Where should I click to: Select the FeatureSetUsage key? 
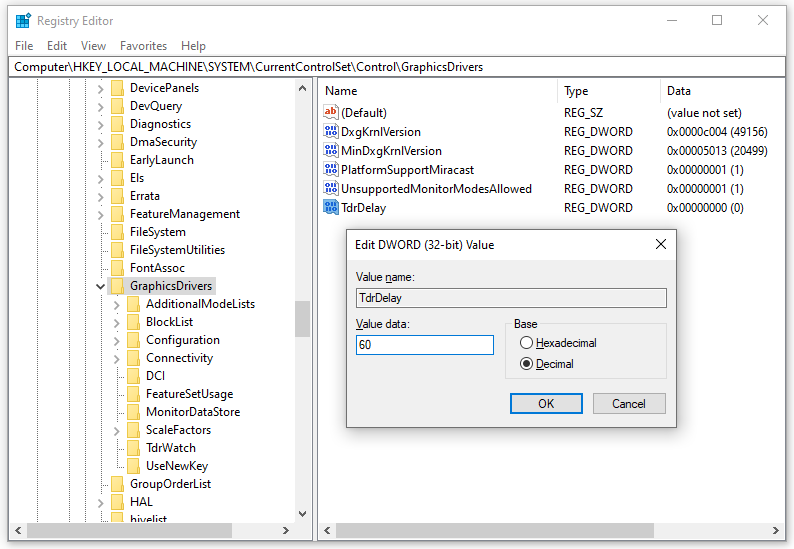tap(189, 394)
